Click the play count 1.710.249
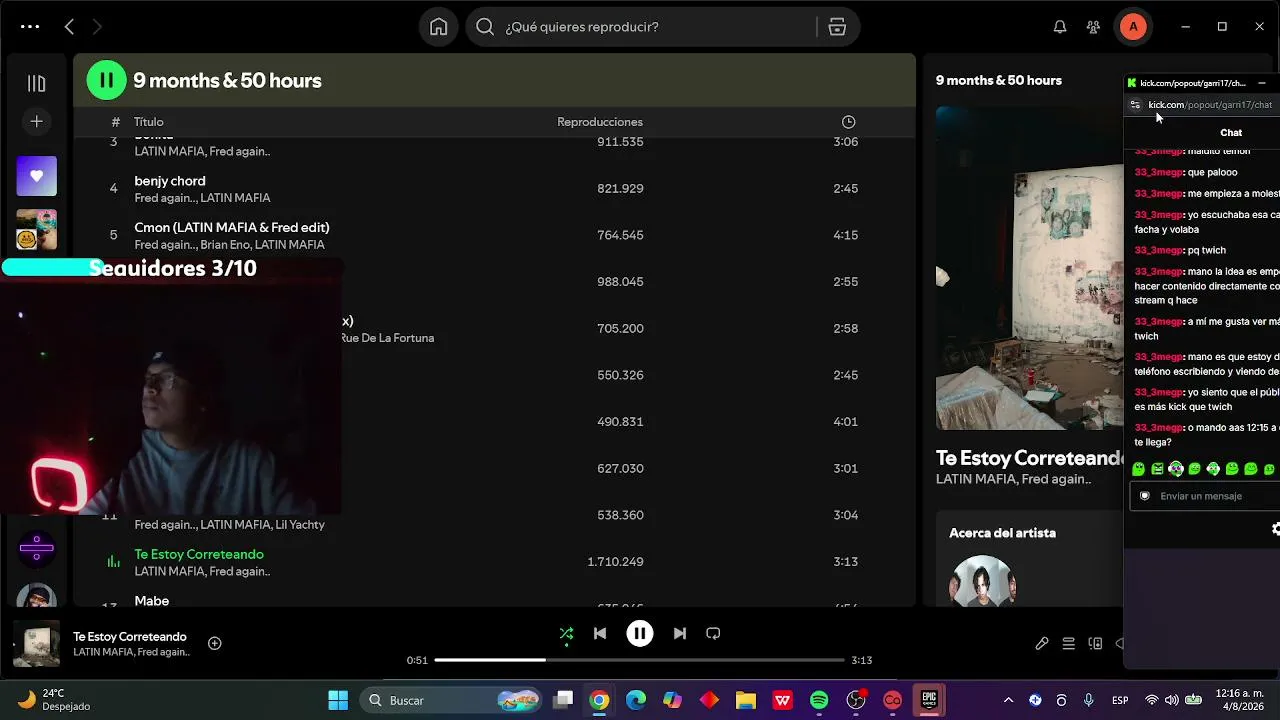 [615, 562]
